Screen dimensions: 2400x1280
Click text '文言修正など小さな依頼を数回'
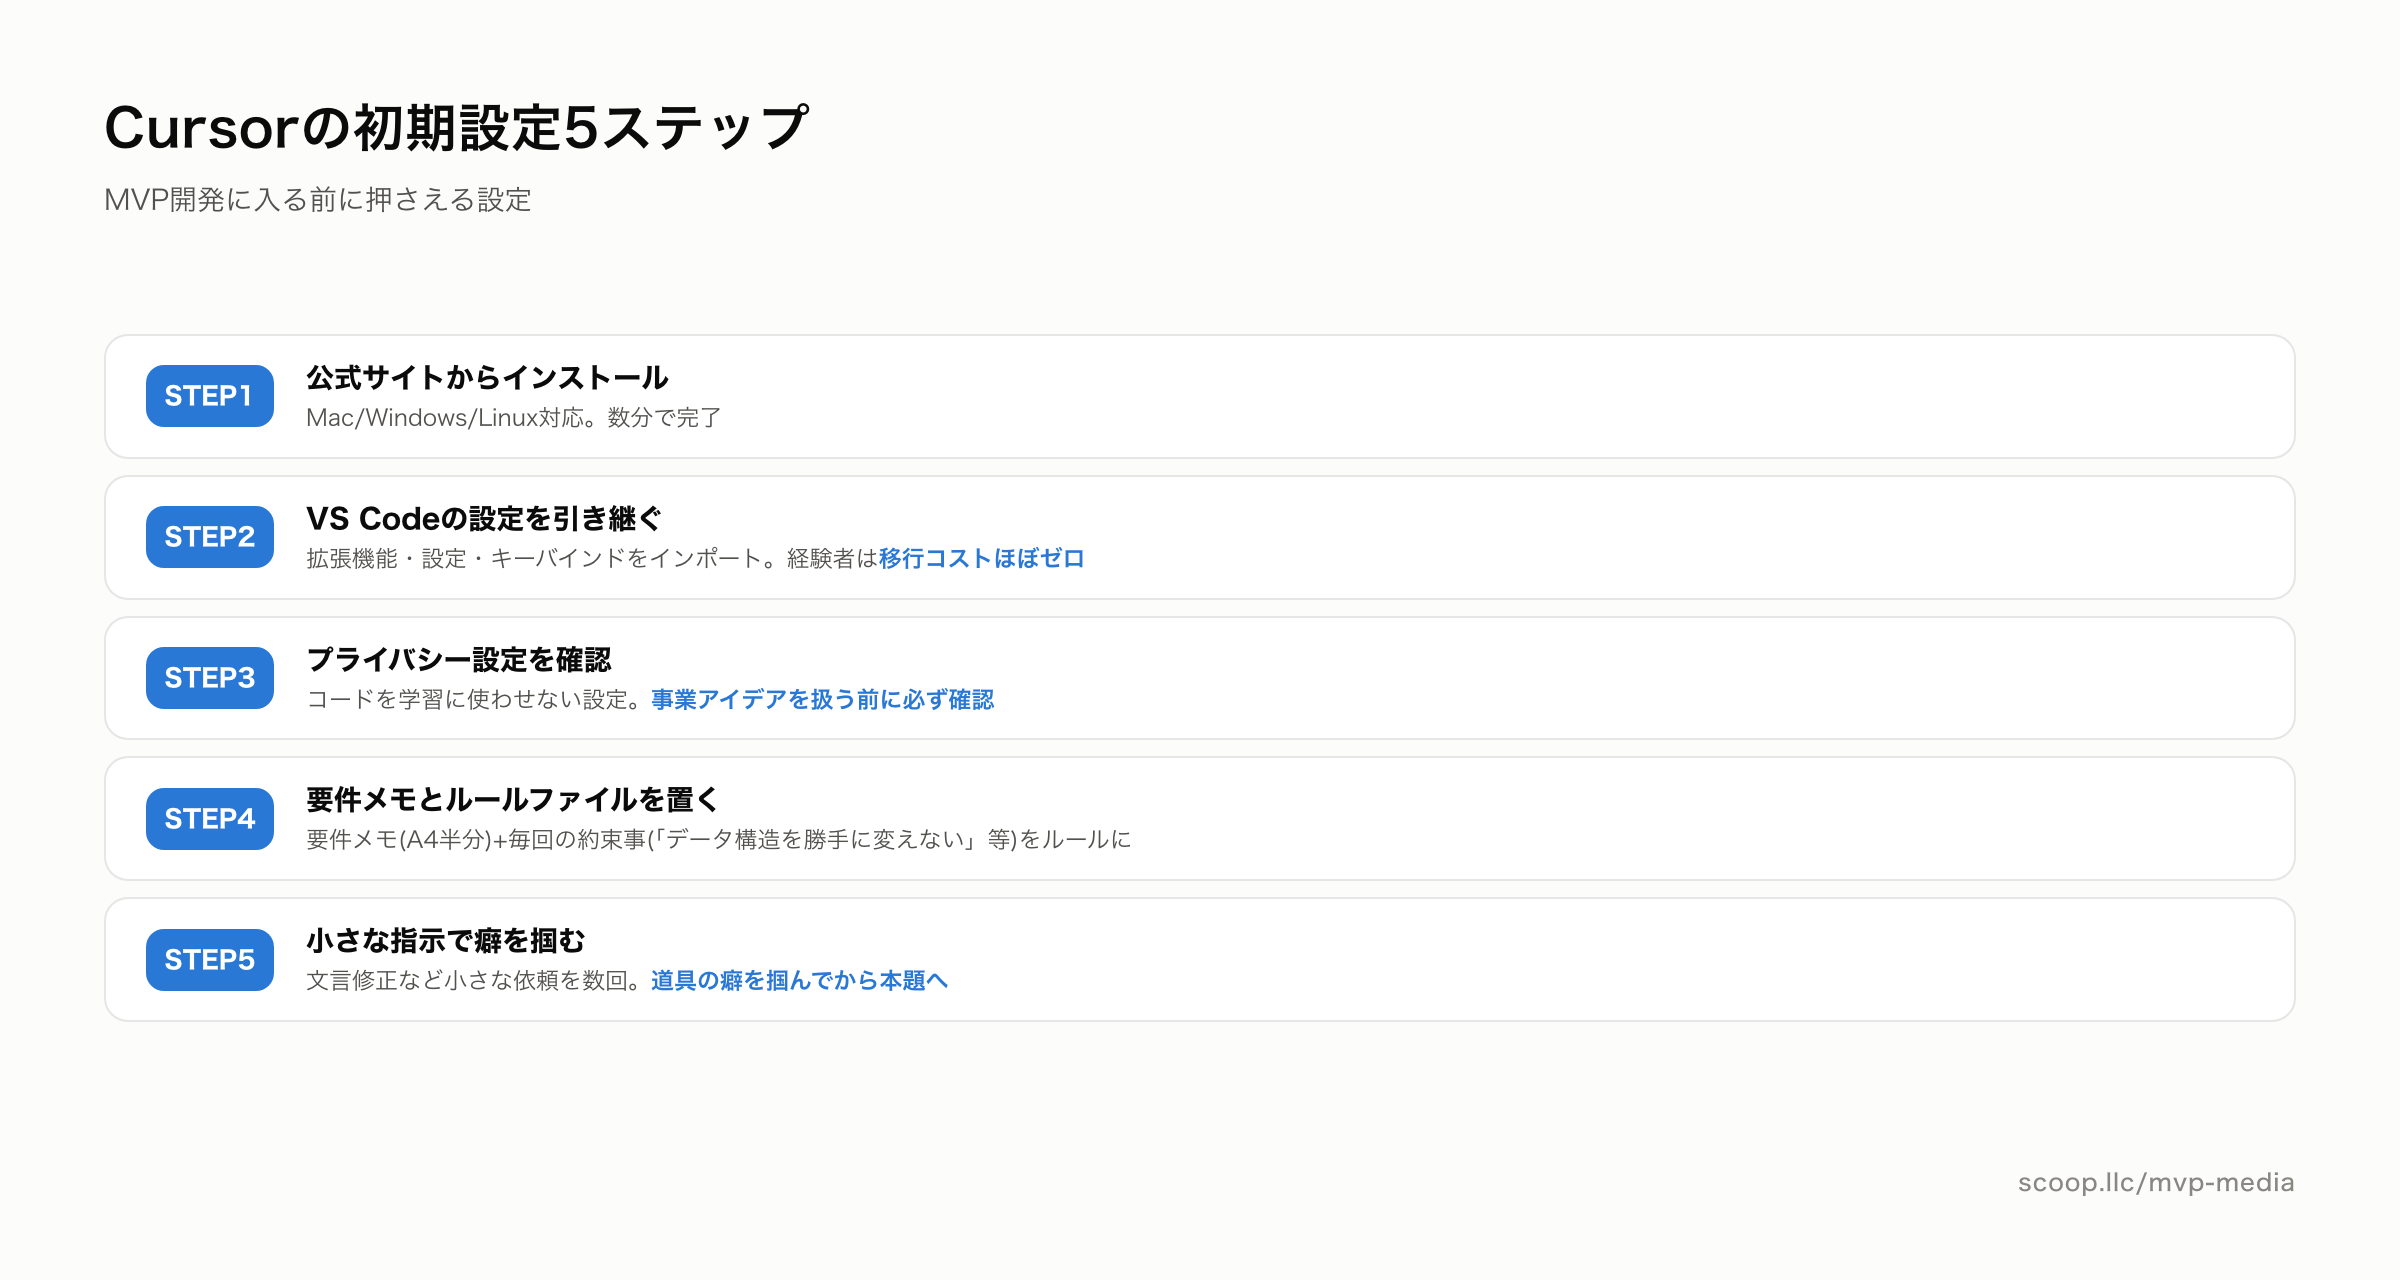467,981
